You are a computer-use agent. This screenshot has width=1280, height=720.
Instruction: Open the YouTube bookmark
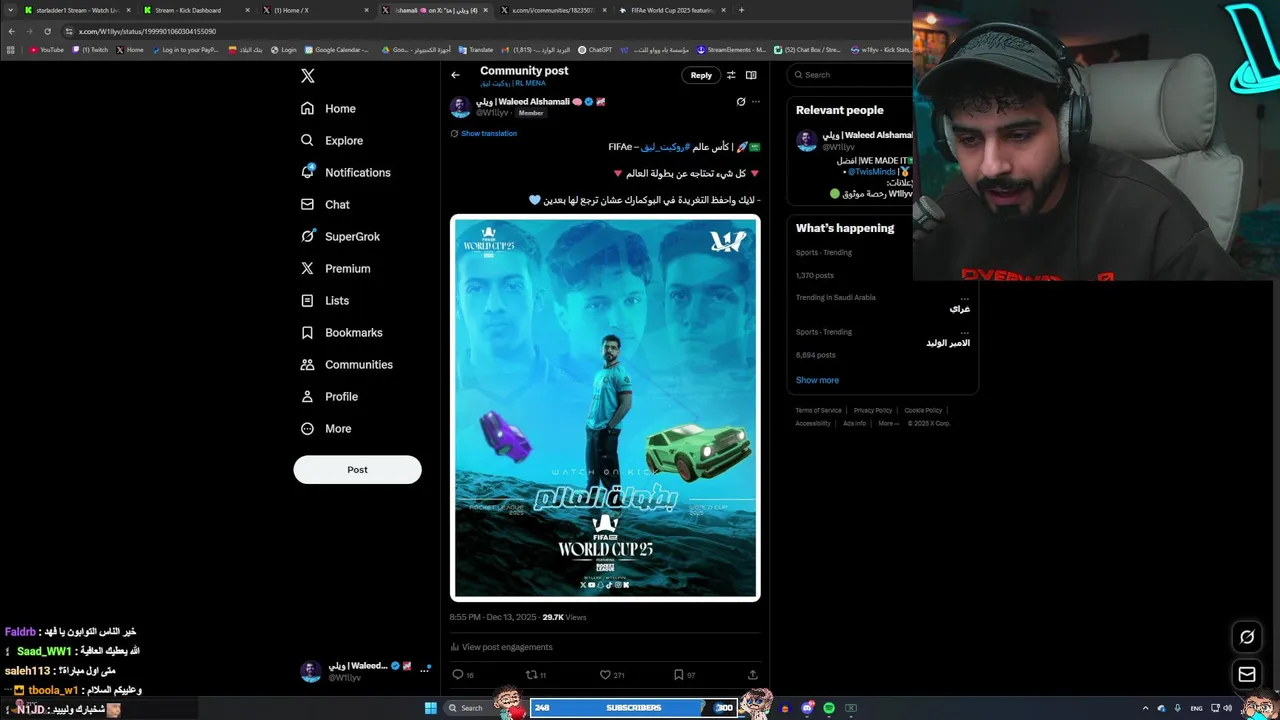(47, 49)
